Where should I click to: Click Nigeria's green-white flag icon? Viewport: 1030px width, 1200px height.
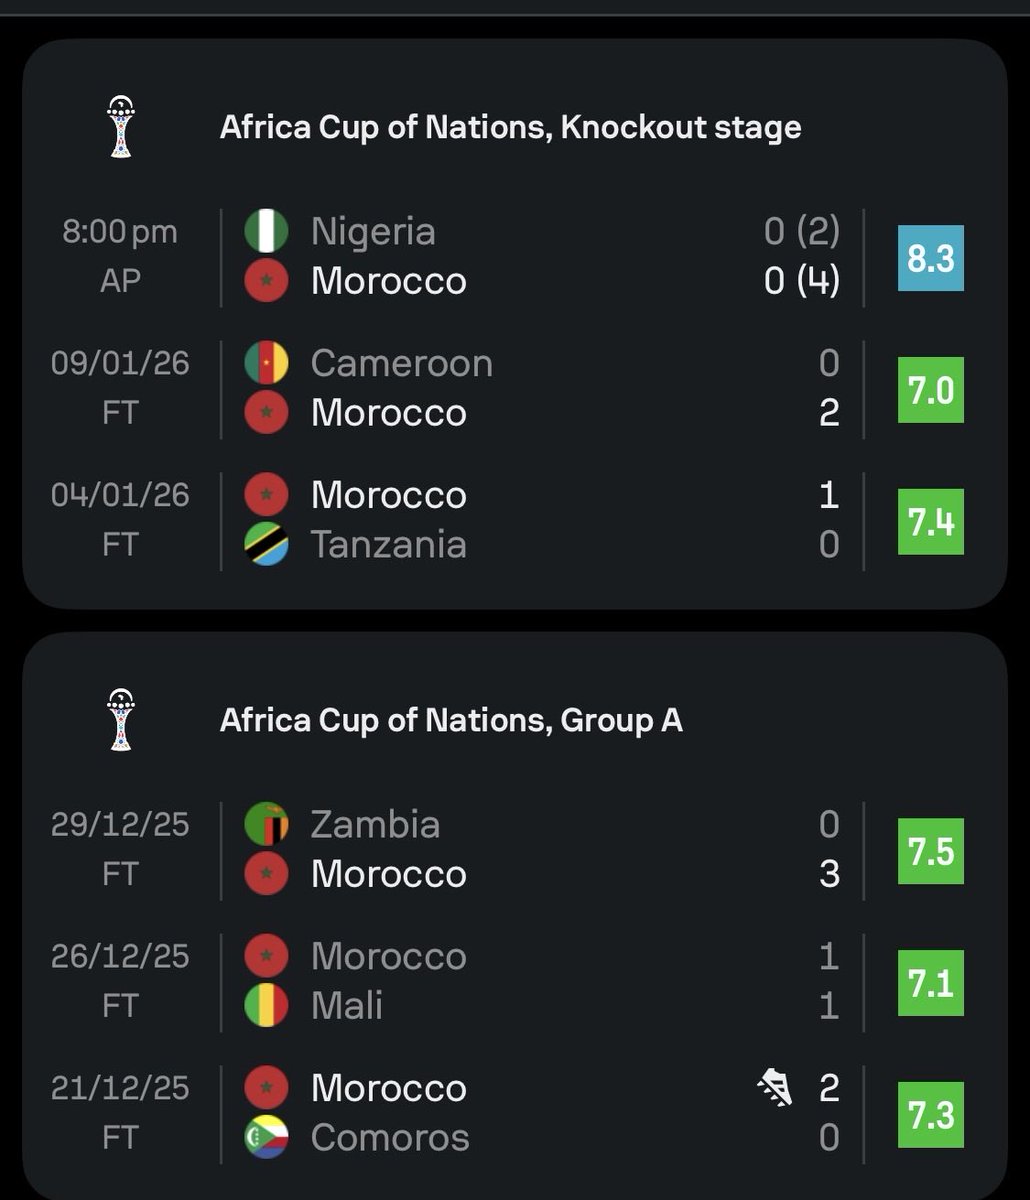[x=266, y=231]
